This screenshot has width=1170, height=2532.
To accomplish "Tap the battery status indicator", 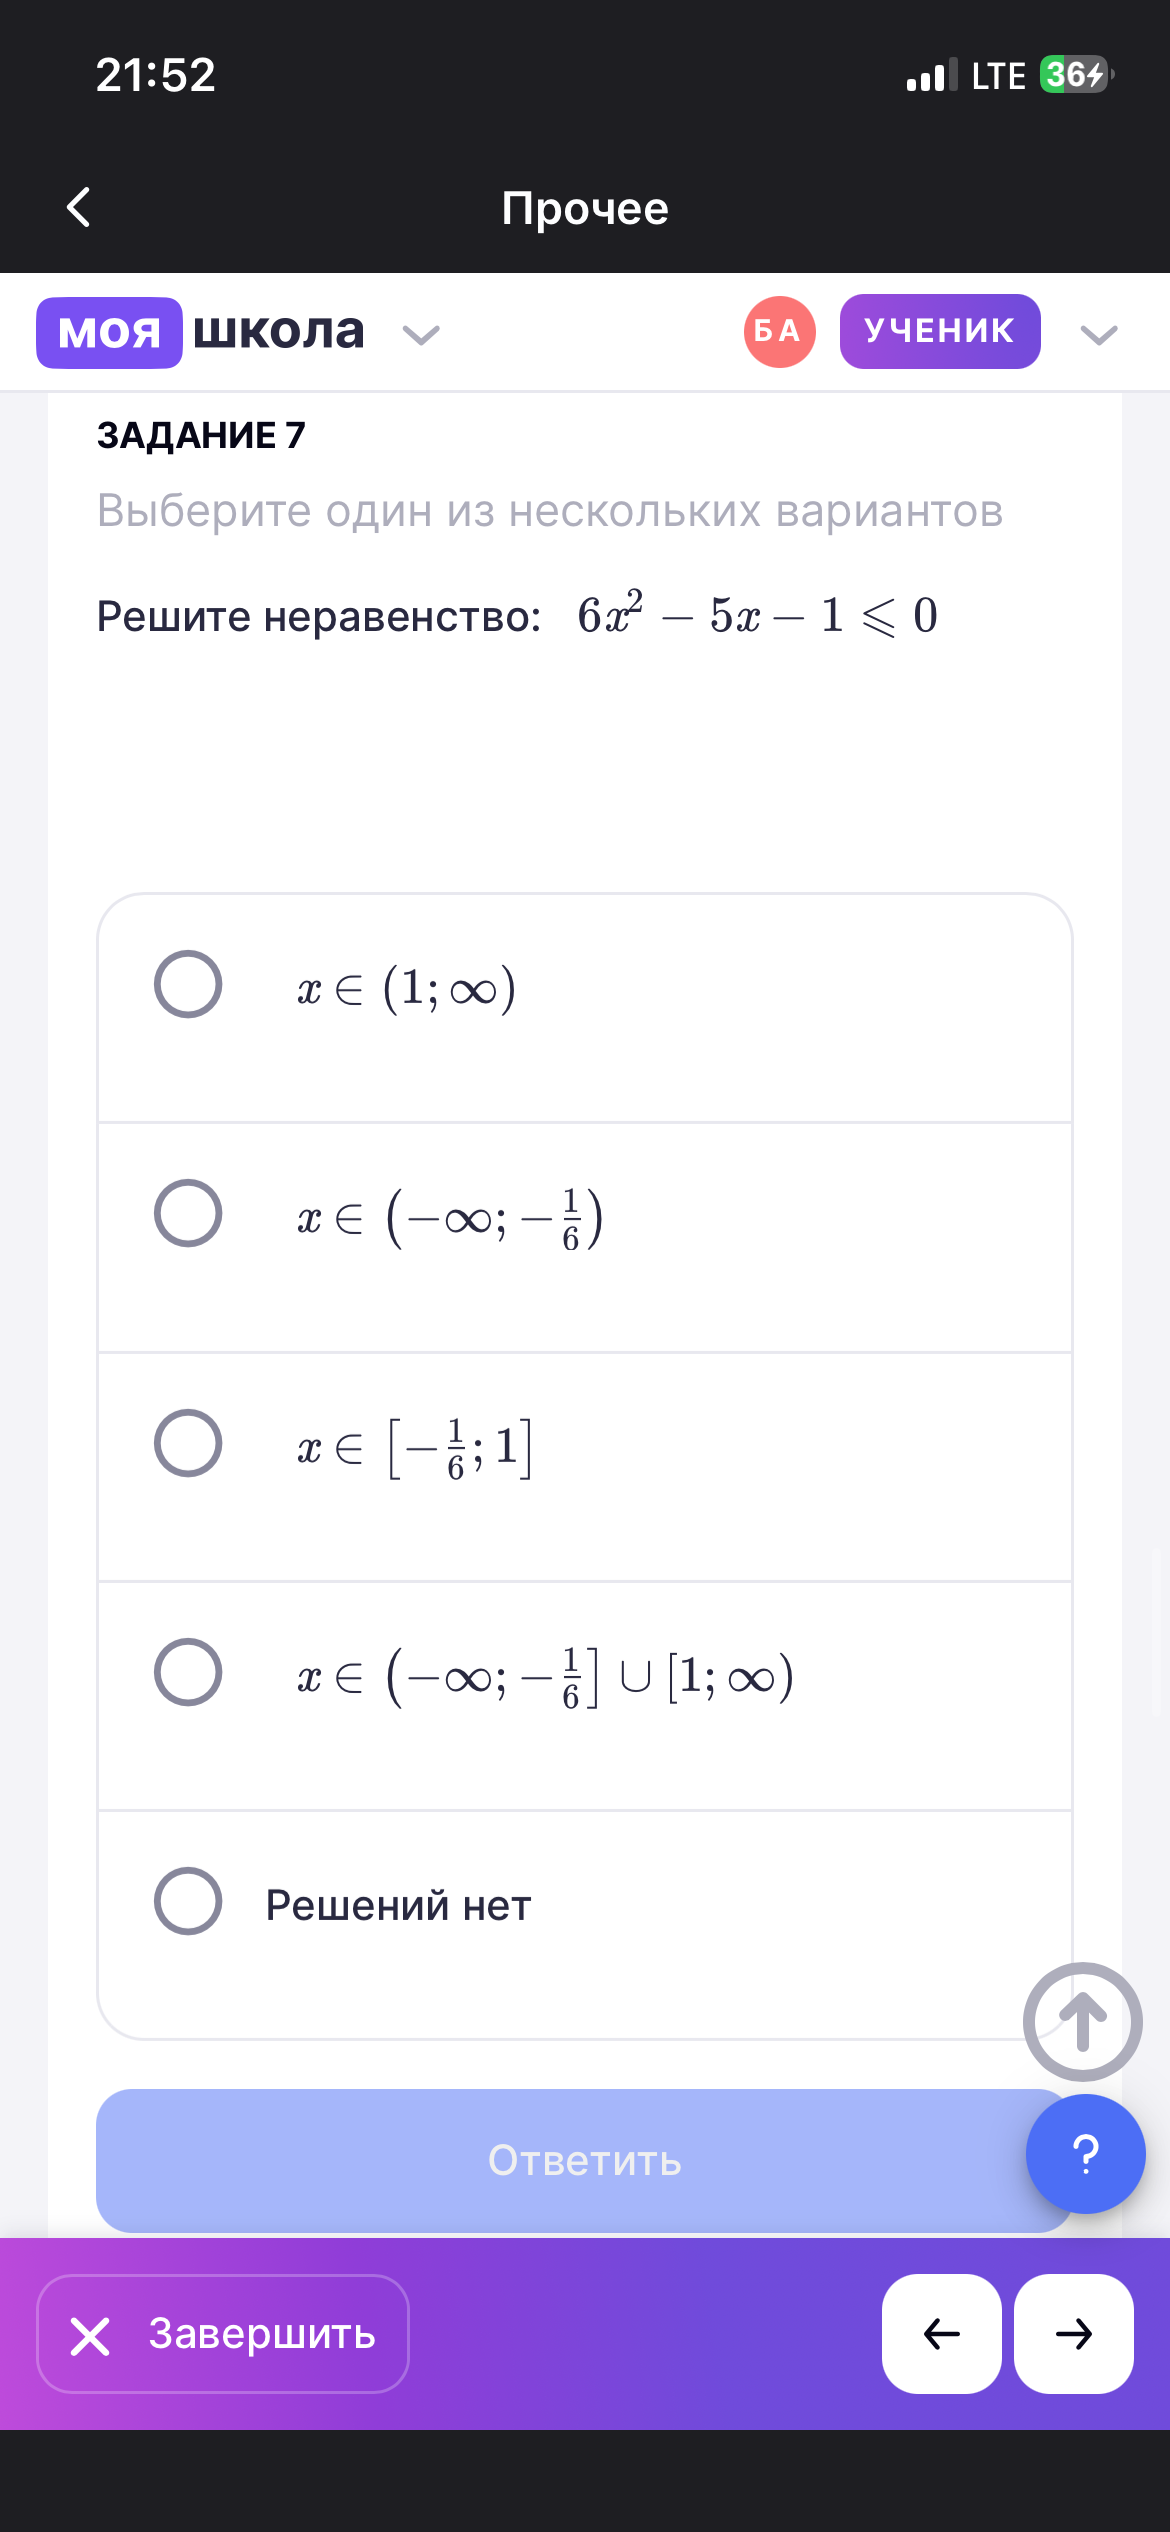I will [x=1075, y=75].
